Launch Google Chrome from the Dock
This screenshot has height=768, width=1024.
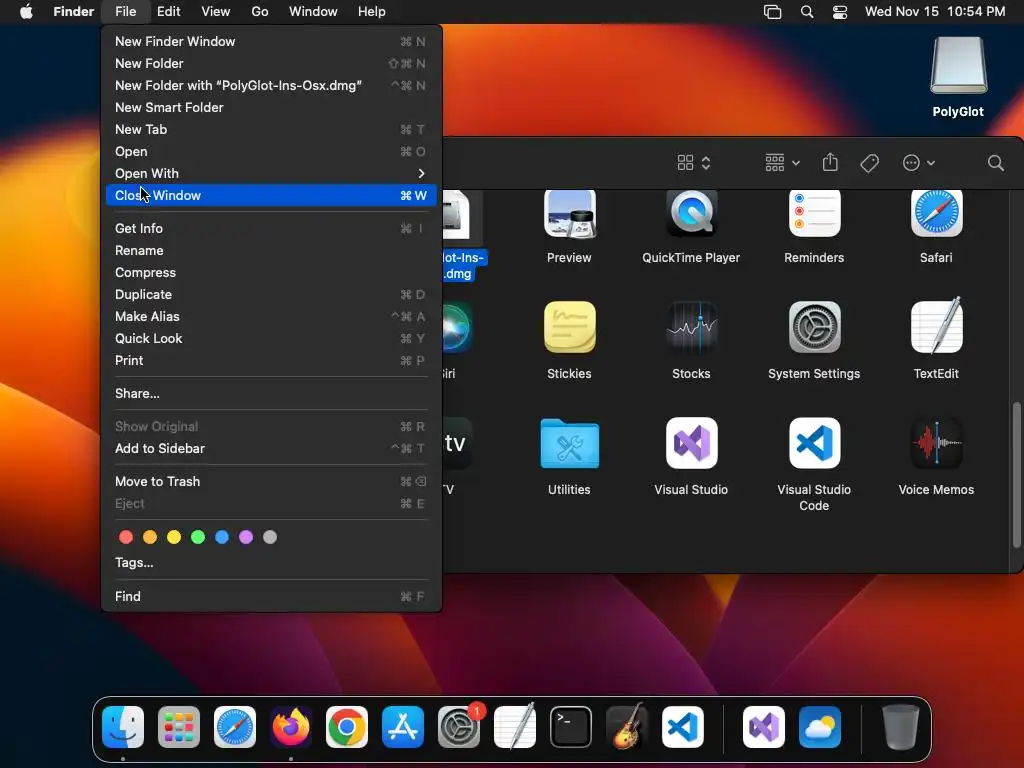coord(347,727)
